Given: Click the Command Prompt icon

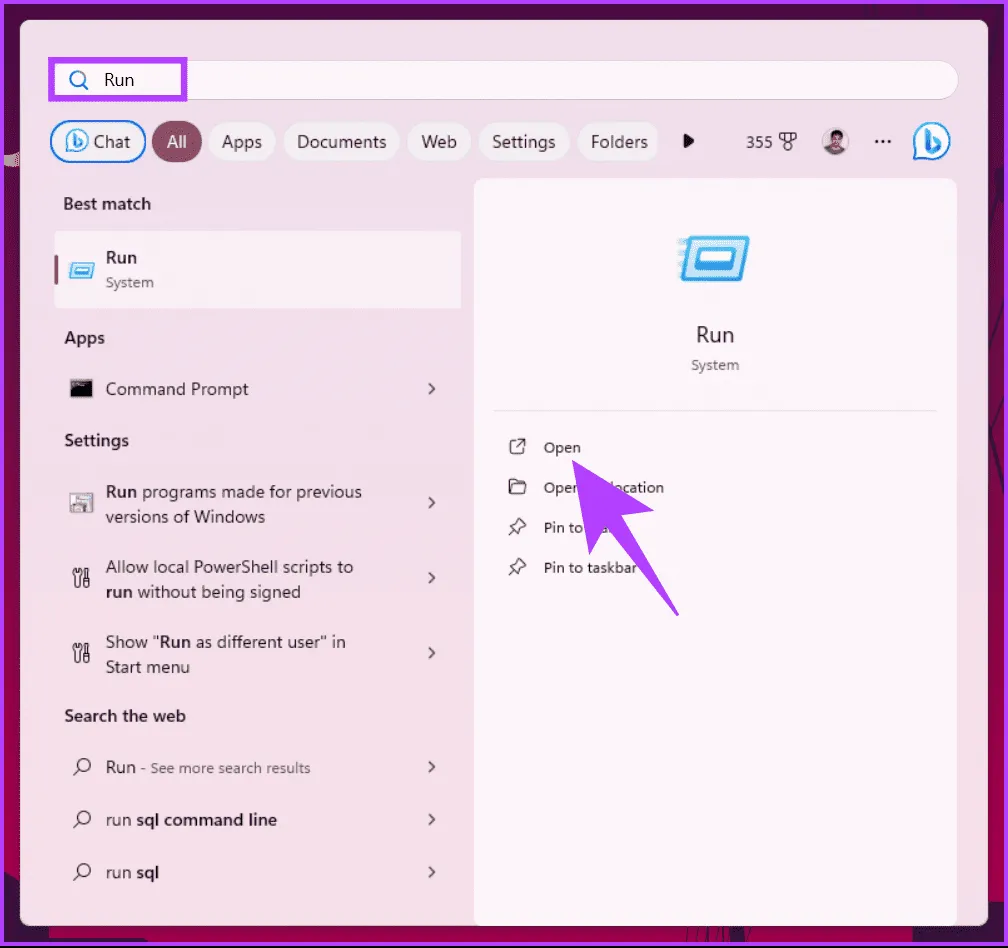Looking at the screenshot, I should (x=82, y=389).
